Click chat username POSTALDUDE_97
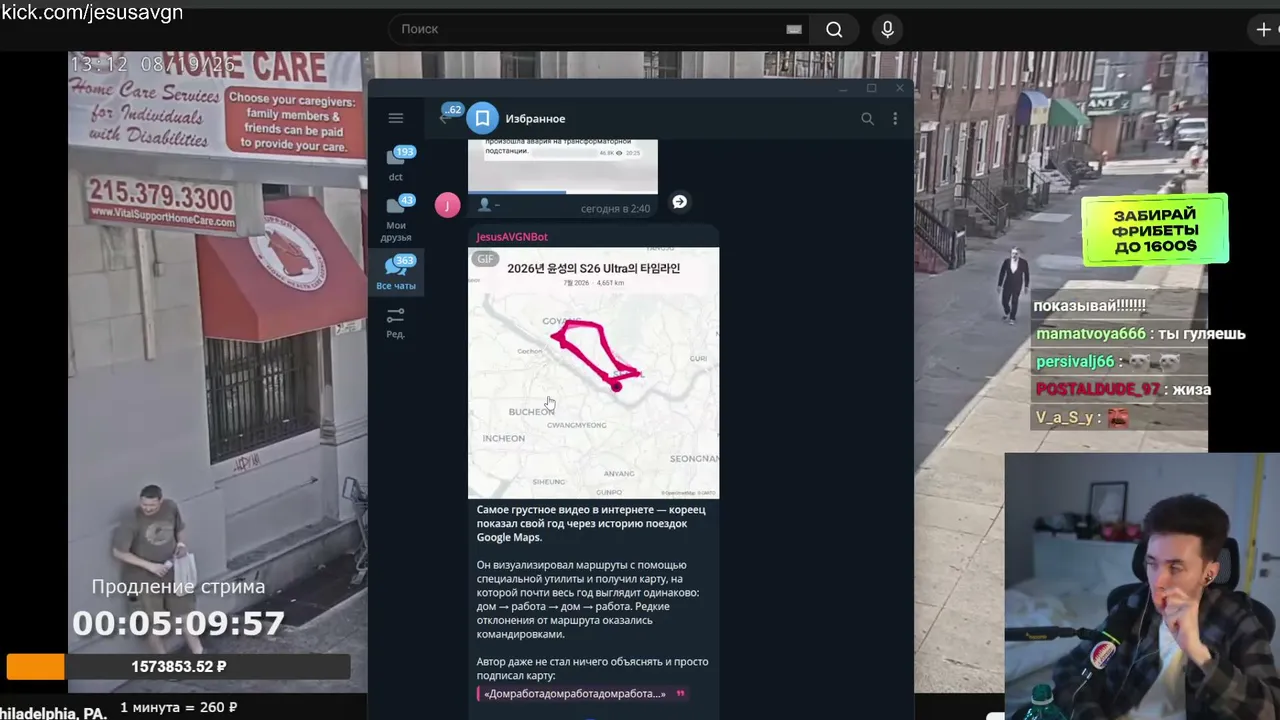Viewport: 1280px width, 720px height. [1097, 390]
